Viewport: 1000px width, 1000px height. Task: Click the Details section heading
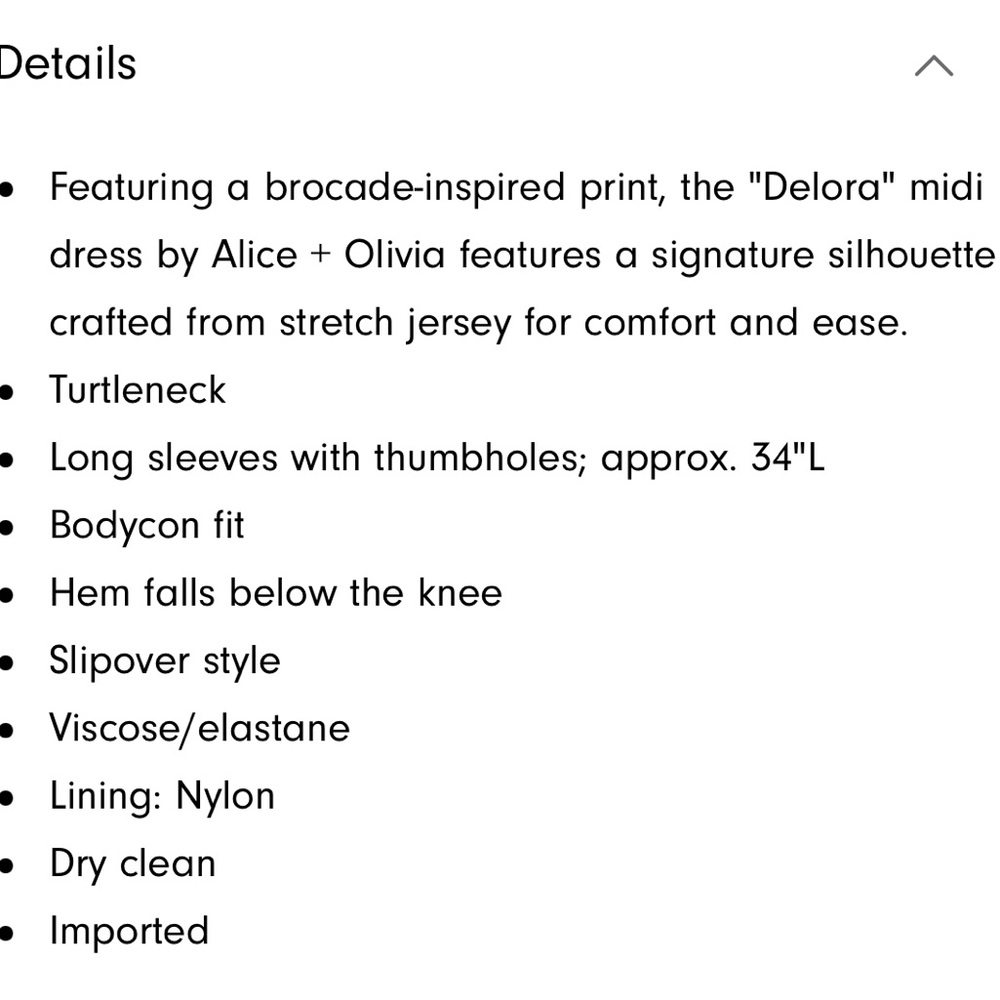[x=68, y=64]
